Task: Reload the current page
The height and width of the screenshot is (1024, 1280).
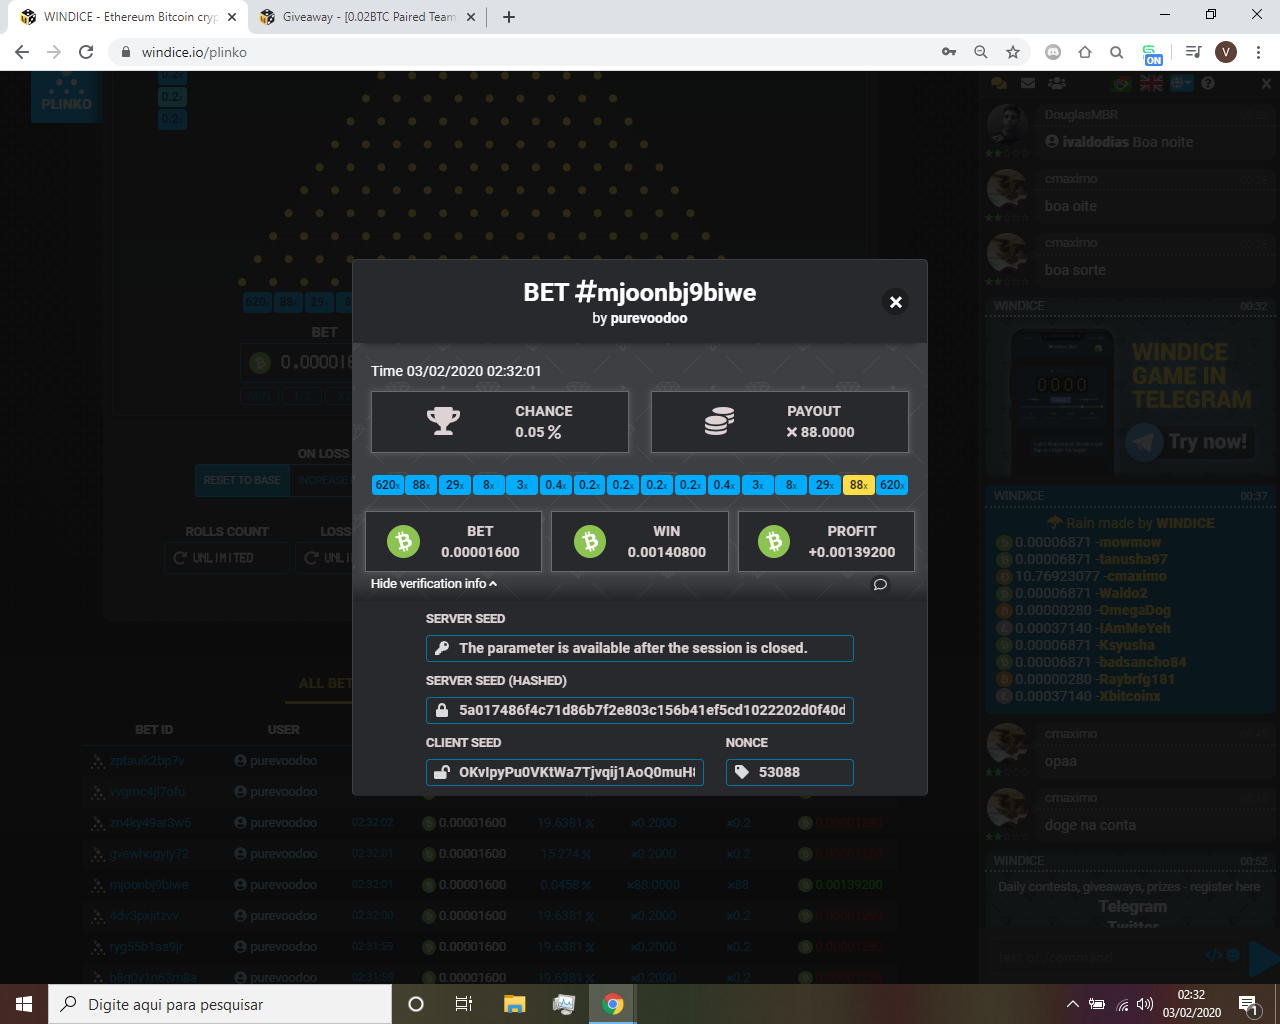Action: pos(86,52)
